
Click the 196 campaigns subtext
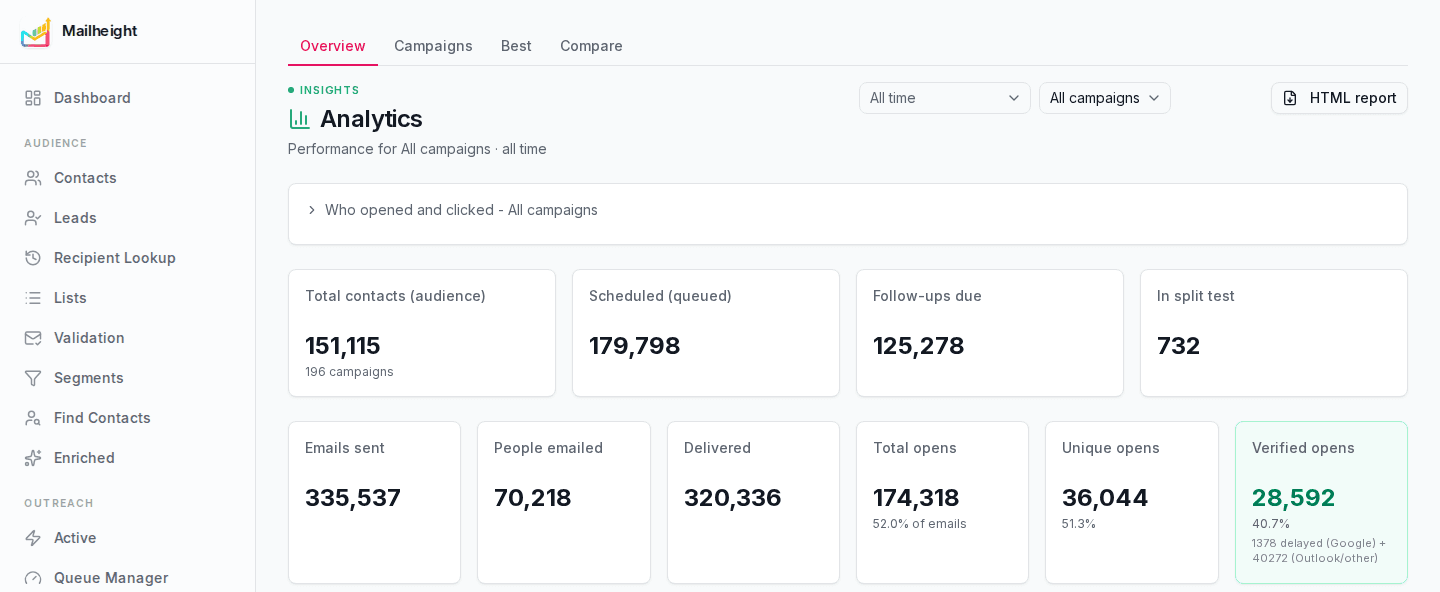click(349, 372)
